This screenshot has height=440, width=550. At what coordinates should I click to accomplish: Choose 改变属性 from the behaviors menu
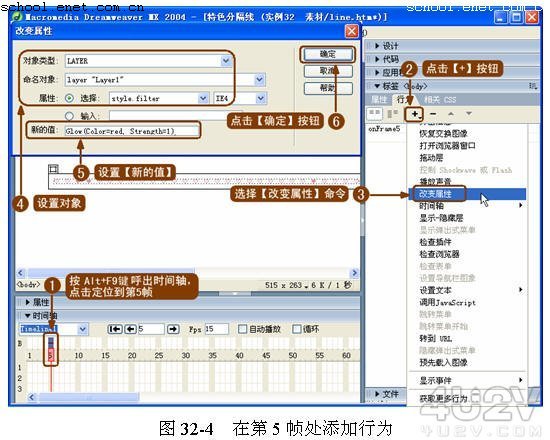point(467,194)
